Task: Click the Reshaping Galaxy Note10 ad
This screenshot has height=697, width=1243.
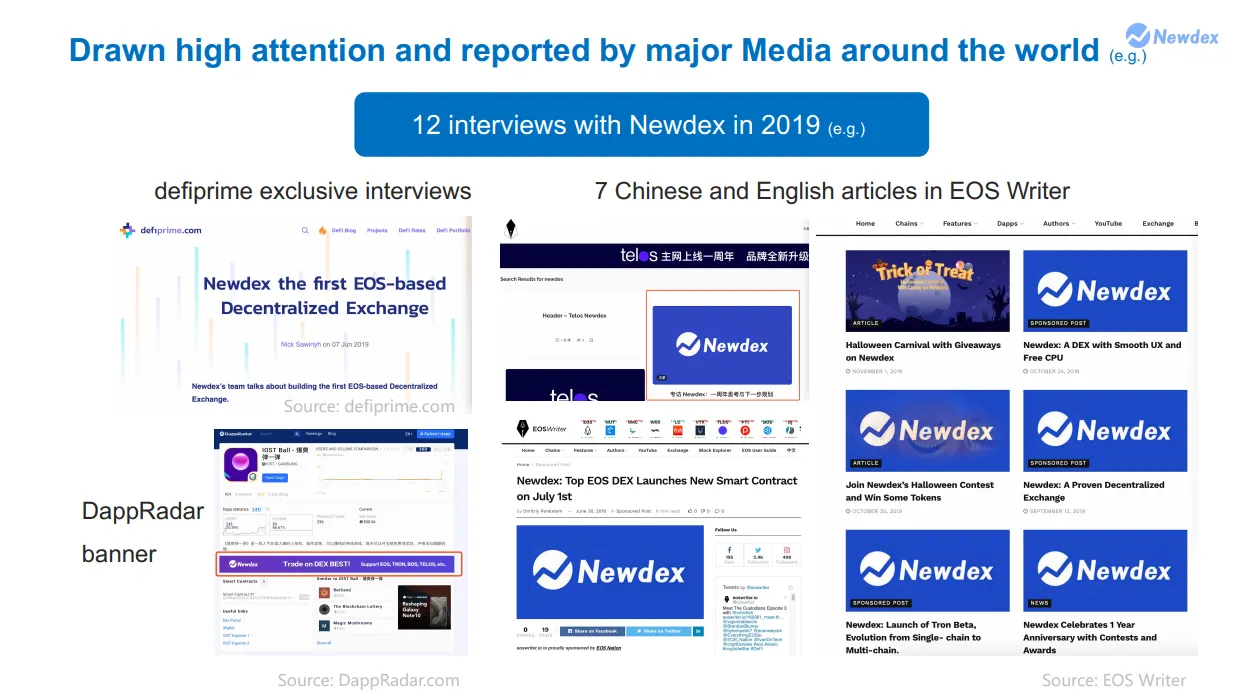Action: 424,608
